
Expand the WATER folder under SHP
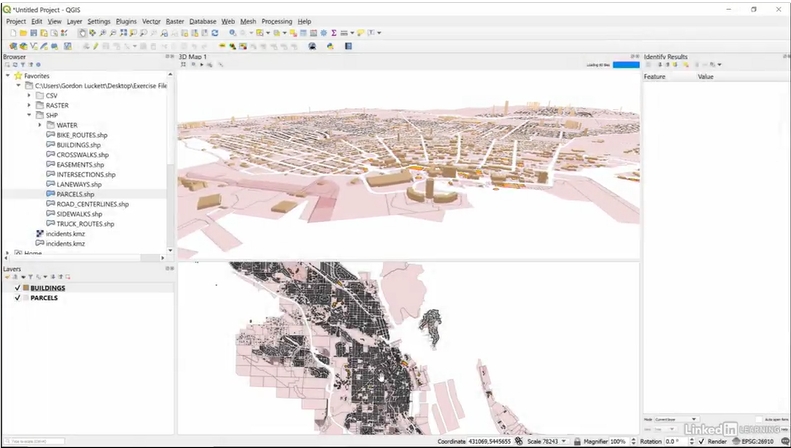[x=40, y=125]
